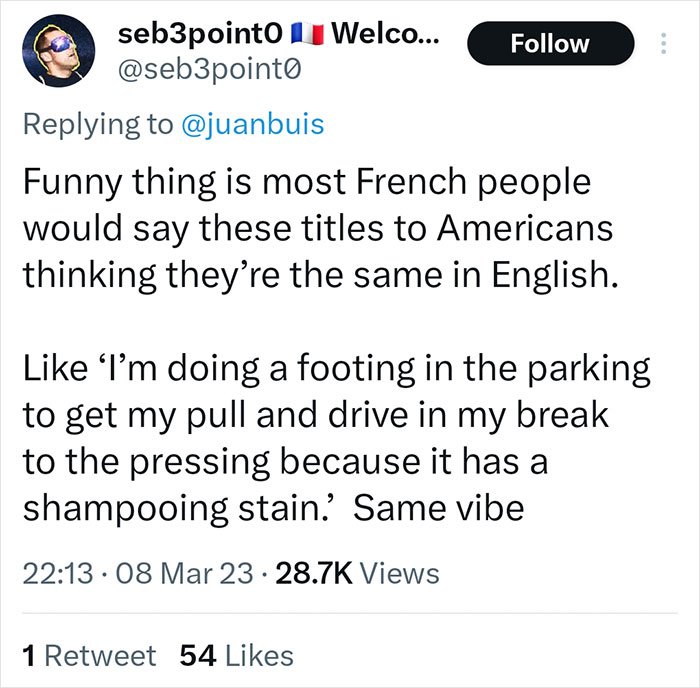Click the 'Same vibe' text at tweet end
700x688 pixels.
438,508
